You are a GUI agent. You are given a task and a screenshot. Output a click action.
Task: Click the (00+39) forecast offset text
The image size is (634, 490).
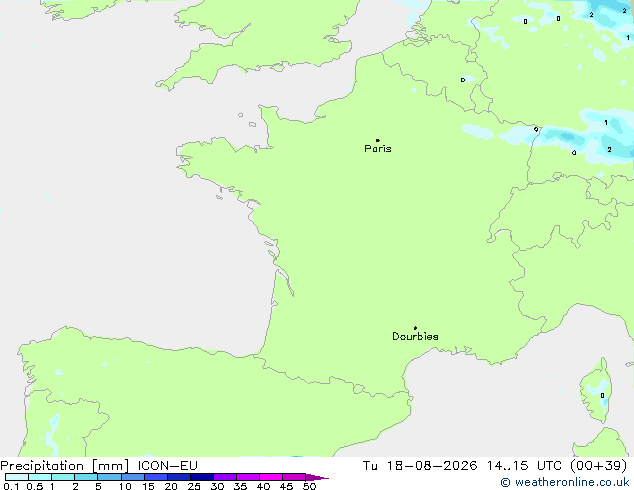coord(599,466)
